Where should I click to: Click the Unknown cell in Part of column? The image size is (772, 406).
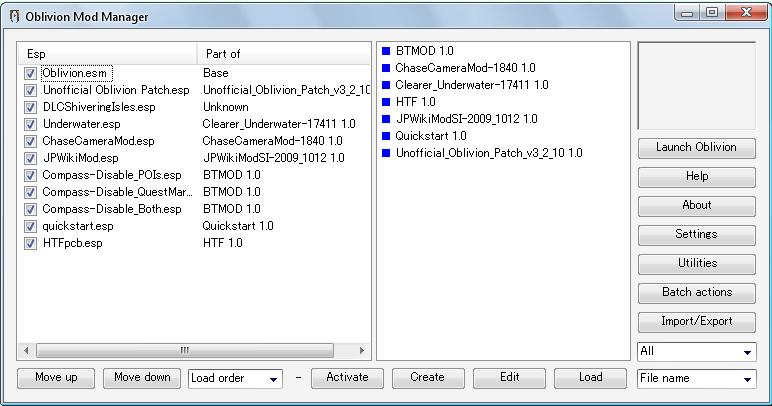(x=225, y=107)
